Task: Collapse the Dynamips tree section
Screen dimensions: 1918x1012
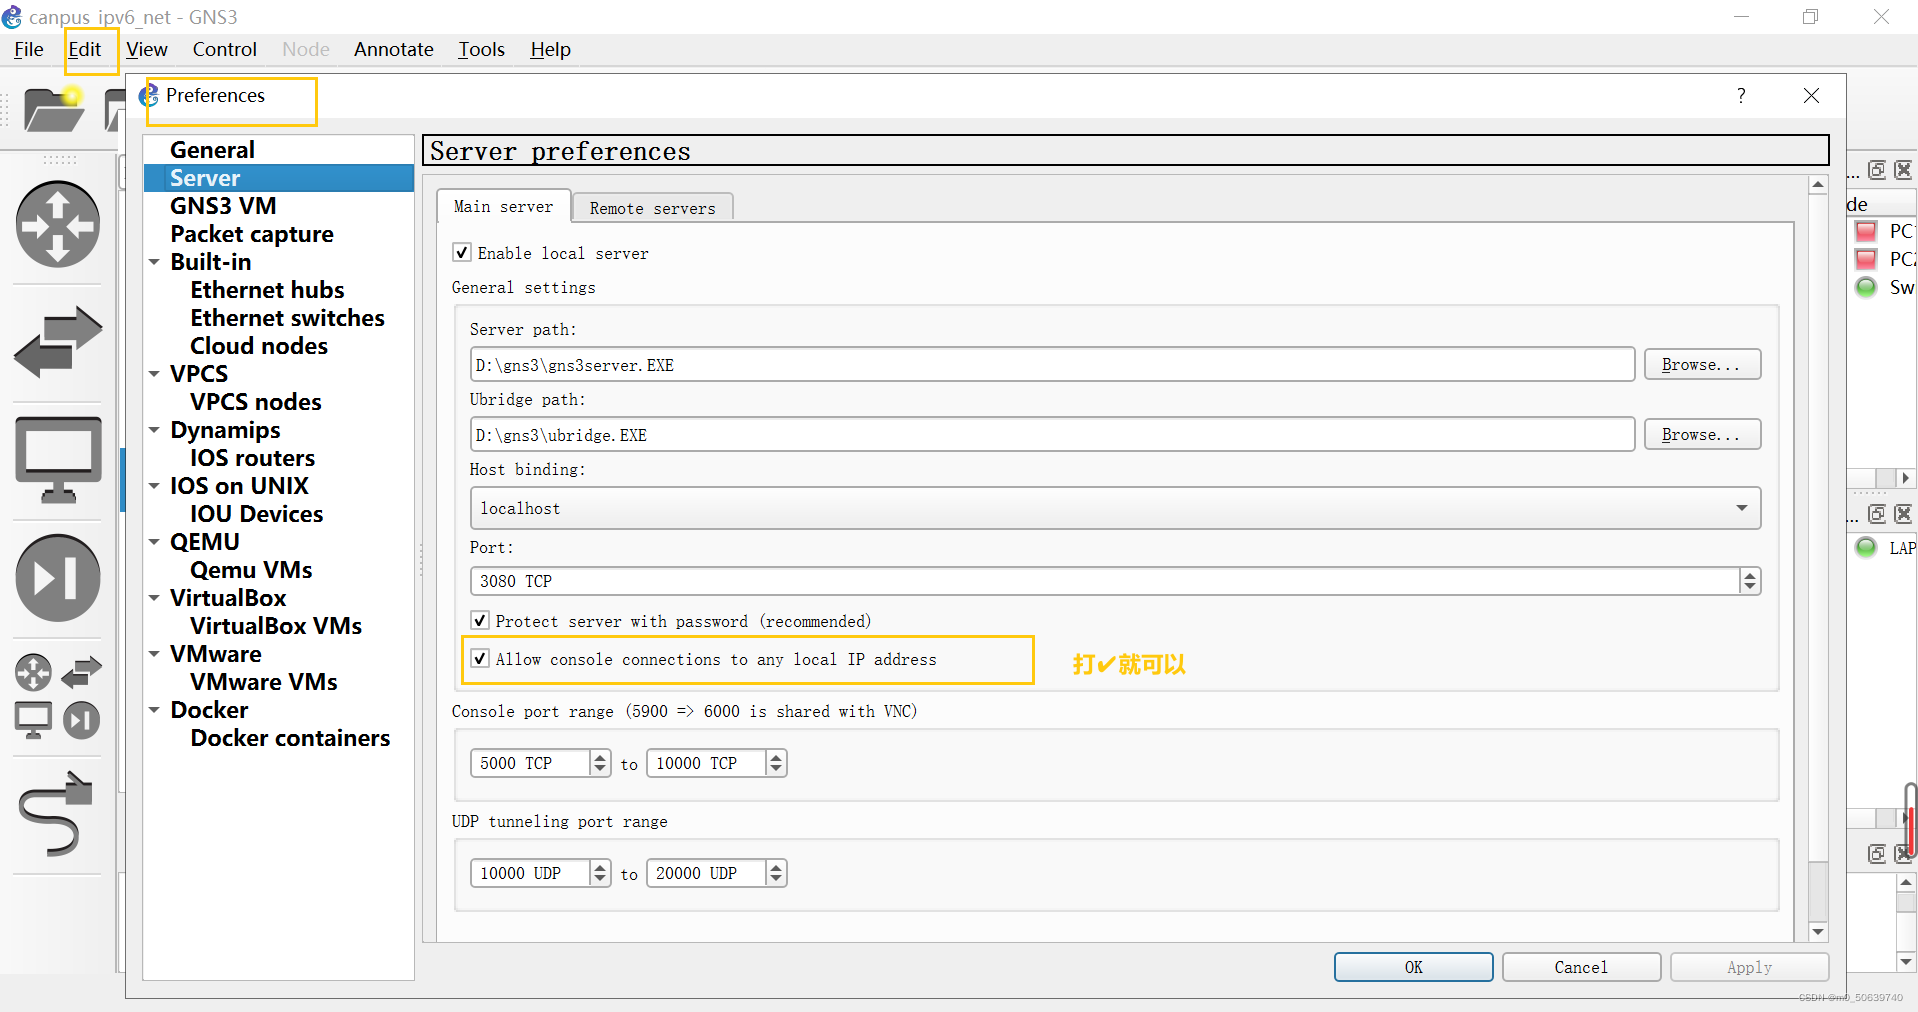Action: click(154, 430)
